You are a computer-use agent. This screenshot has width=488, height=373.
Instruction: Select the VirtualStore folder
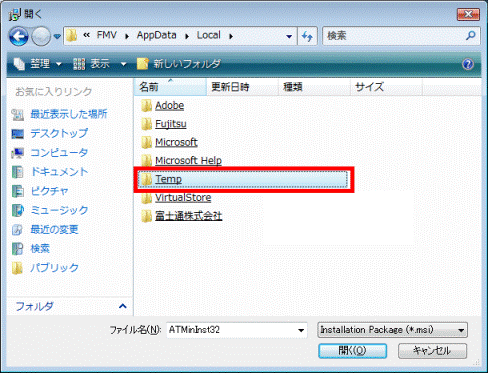[183, 198]
